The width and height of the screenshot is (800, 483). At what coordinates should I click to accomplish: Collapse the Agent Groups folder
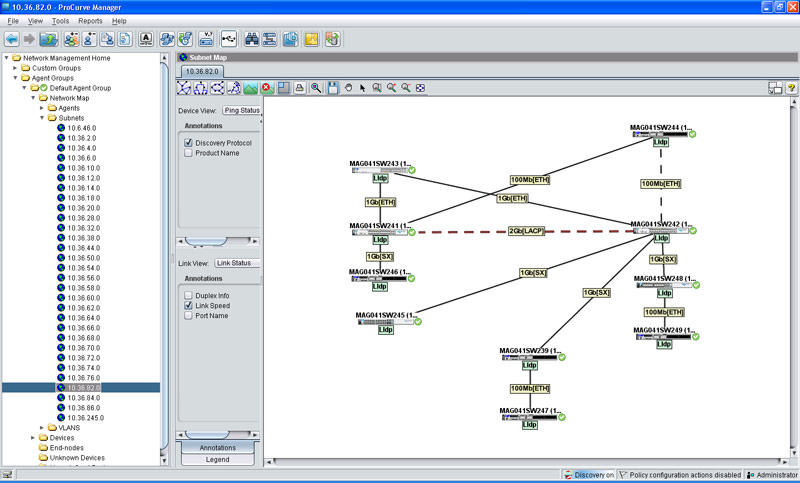pyautogui.click(x=15, y=78)
